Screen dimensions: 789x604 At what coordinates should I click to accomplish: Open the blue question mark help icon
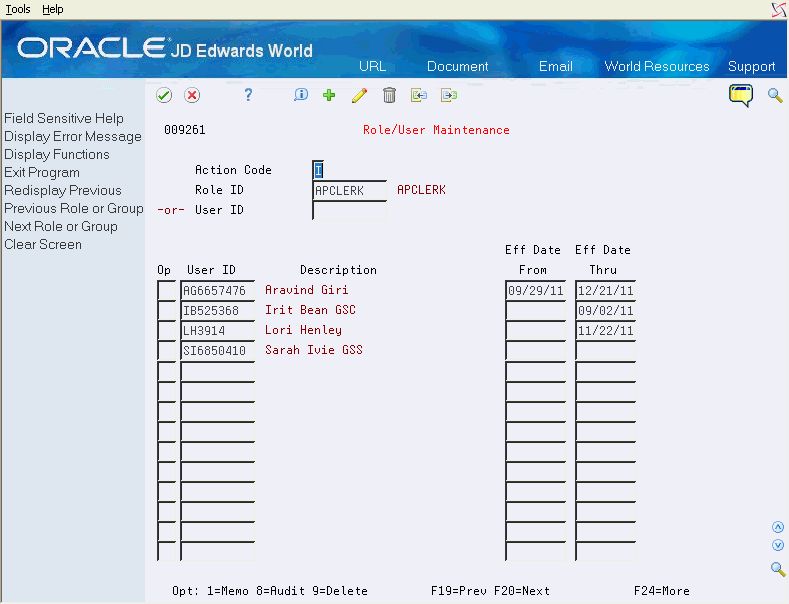point(248,95)
